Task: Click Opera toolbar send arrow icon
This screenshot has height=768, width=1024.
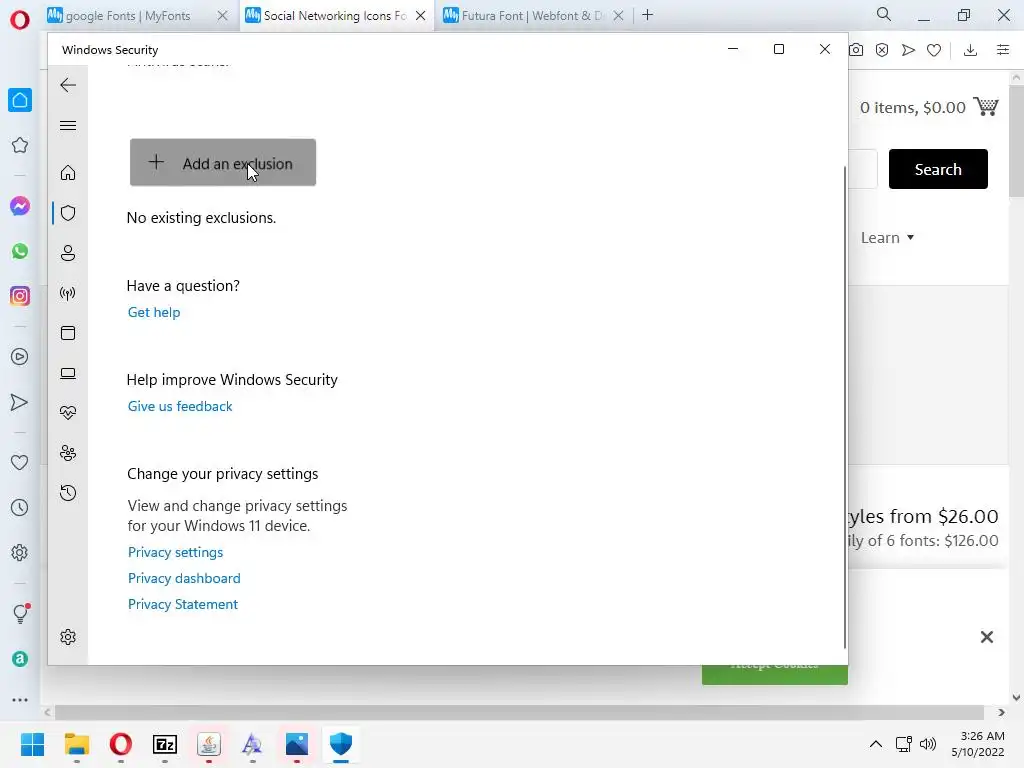Action: (x=908, y=50)
